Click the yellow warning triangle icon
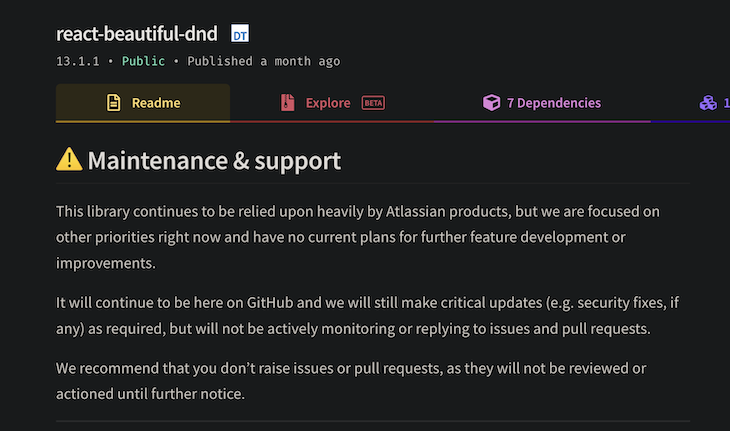Viewport: 730px width, 431px height. coord(69,160)
